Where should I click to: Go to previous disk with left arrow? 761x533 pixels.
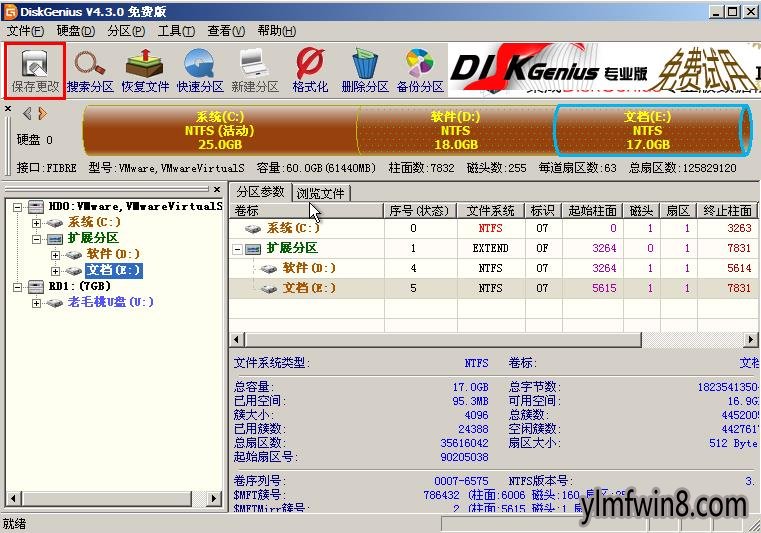click(x=27, y=114)
